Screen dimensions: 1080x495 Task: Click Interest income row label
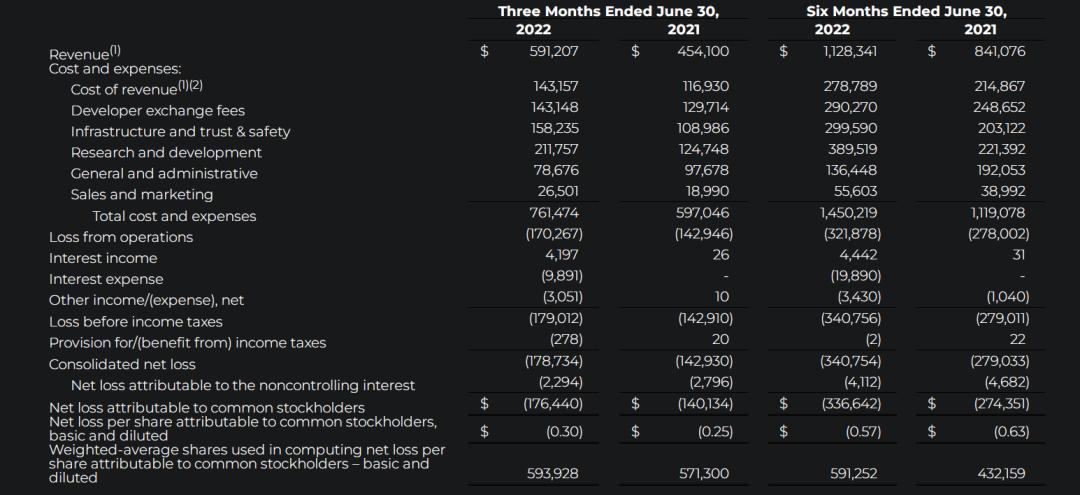click(103, 258)
